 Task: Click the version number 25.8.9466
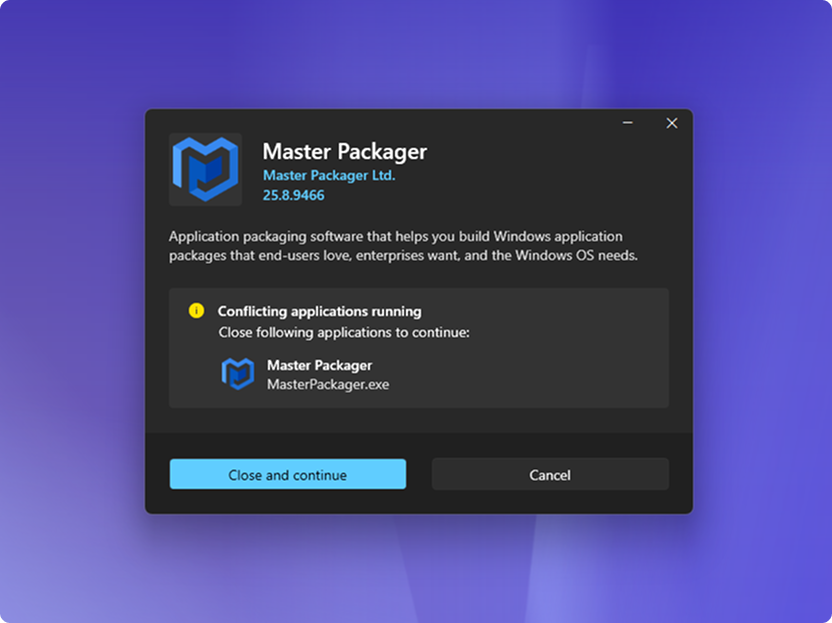pyautogui.click(x=293, y=195)
